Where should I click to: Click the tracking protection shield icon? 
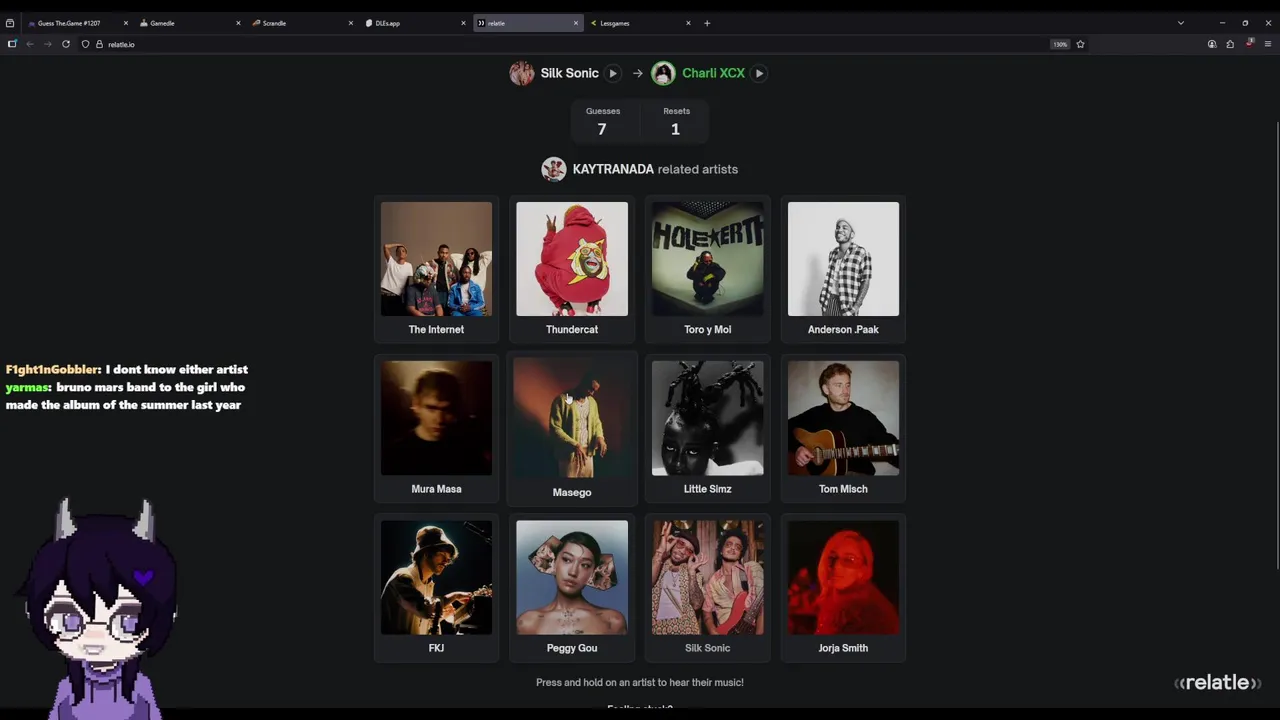pyautogui.click(x=85, y=44)
